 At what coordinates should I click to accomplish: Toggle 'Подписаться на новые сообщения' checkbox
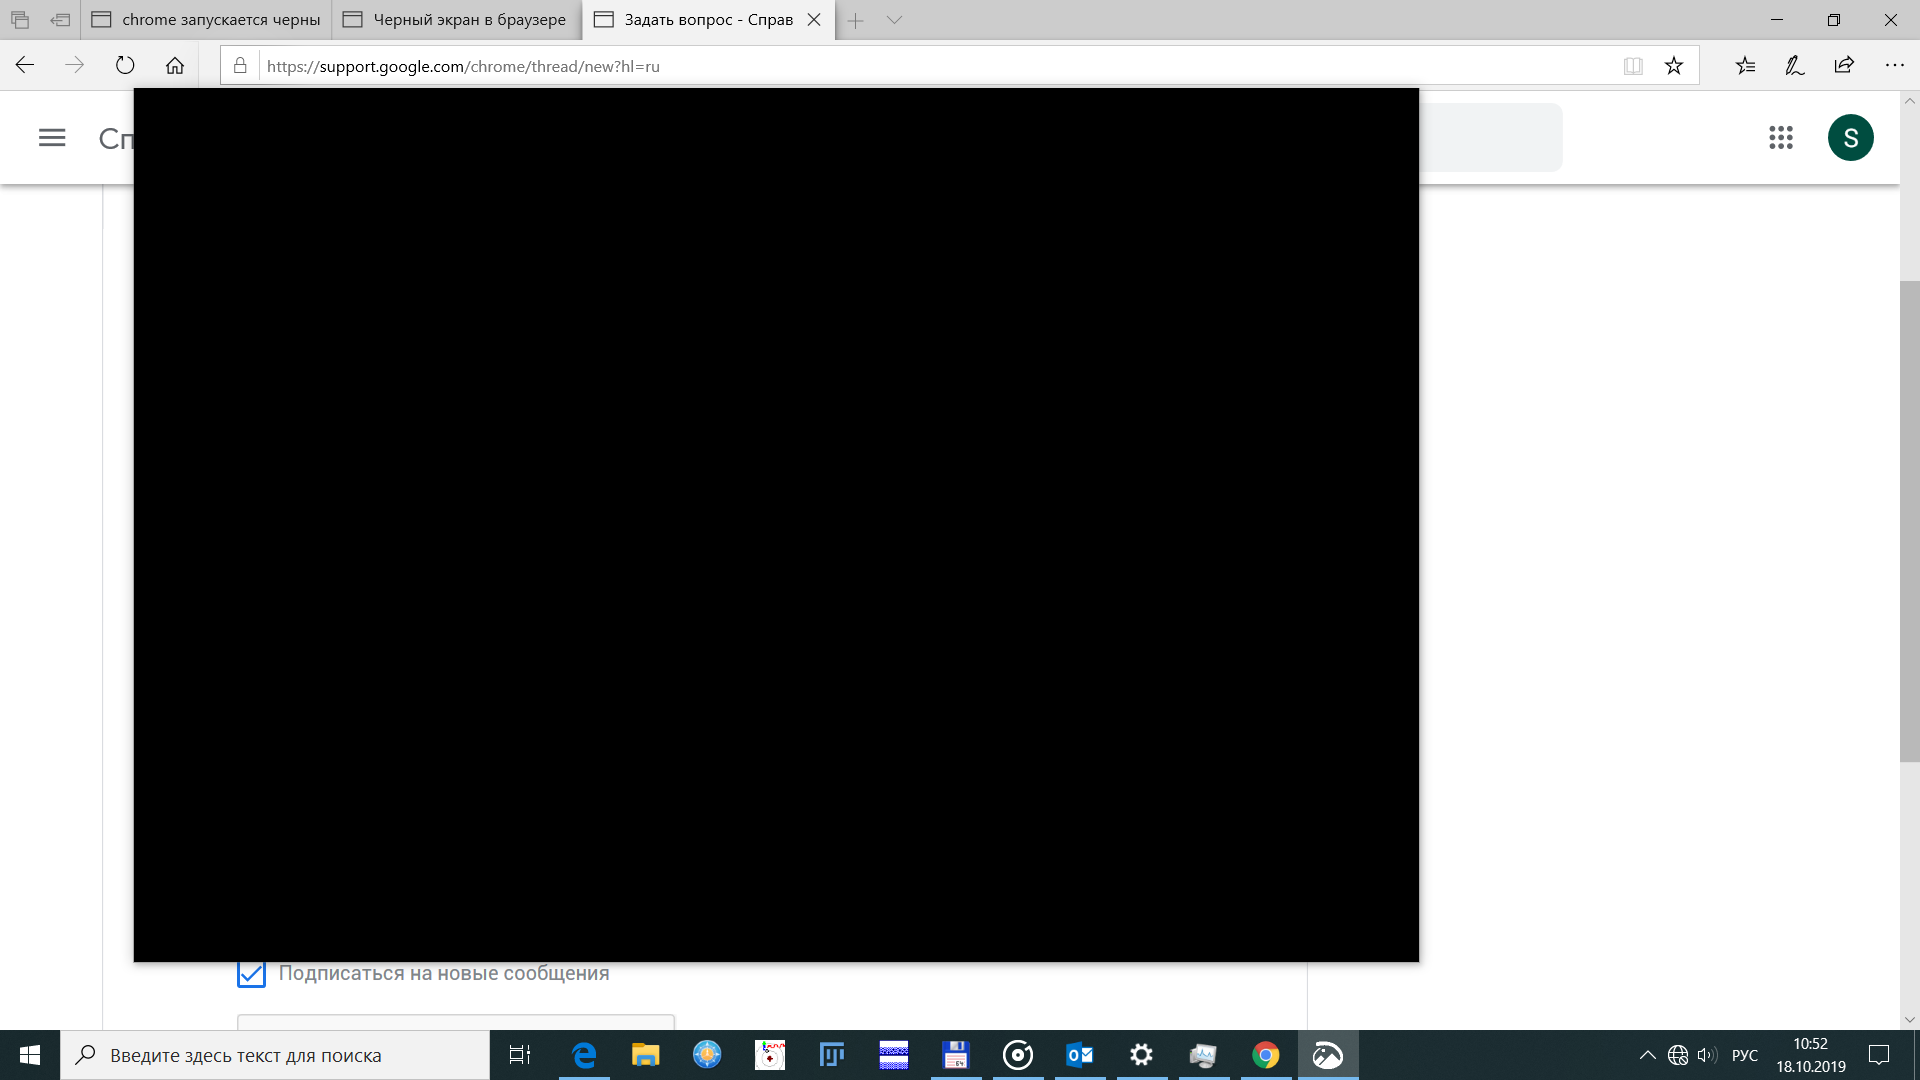251,973
